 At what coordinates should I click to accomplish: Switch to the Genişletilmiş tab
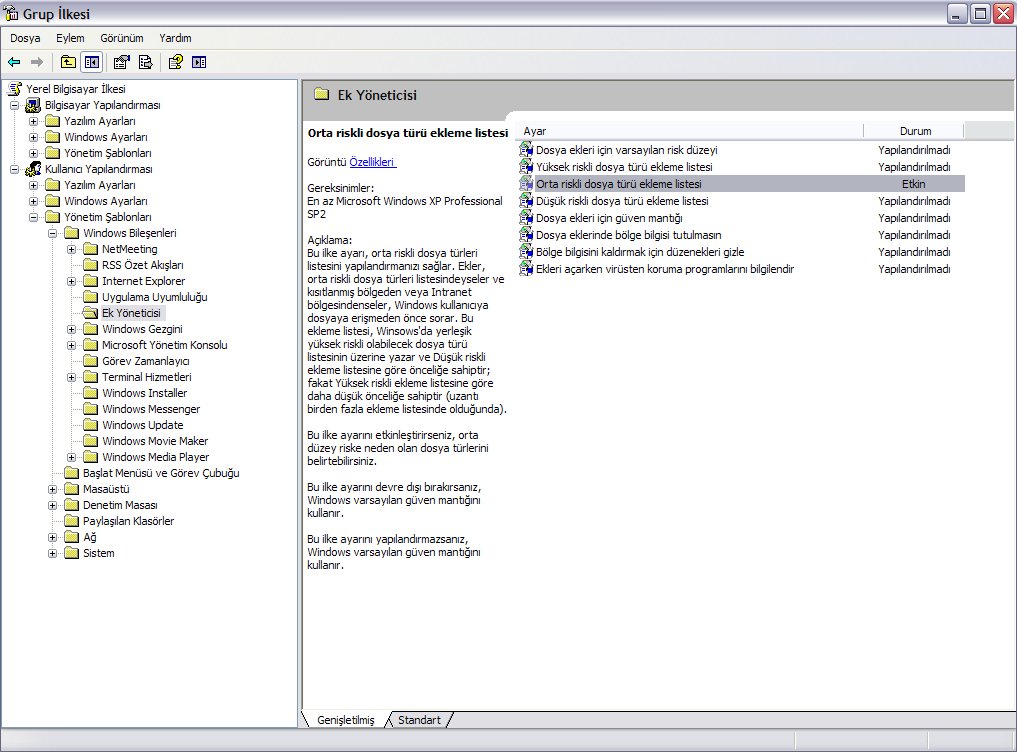point(346,720)
